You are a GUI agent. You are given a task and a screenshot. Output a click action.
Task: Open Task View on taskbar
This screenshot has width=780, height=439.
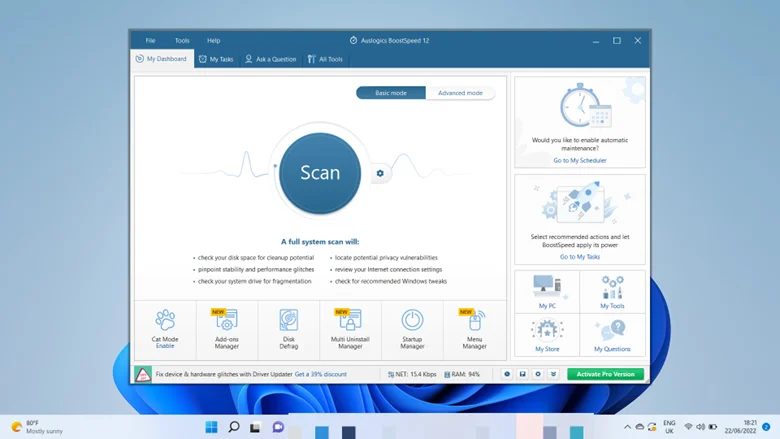256,427
